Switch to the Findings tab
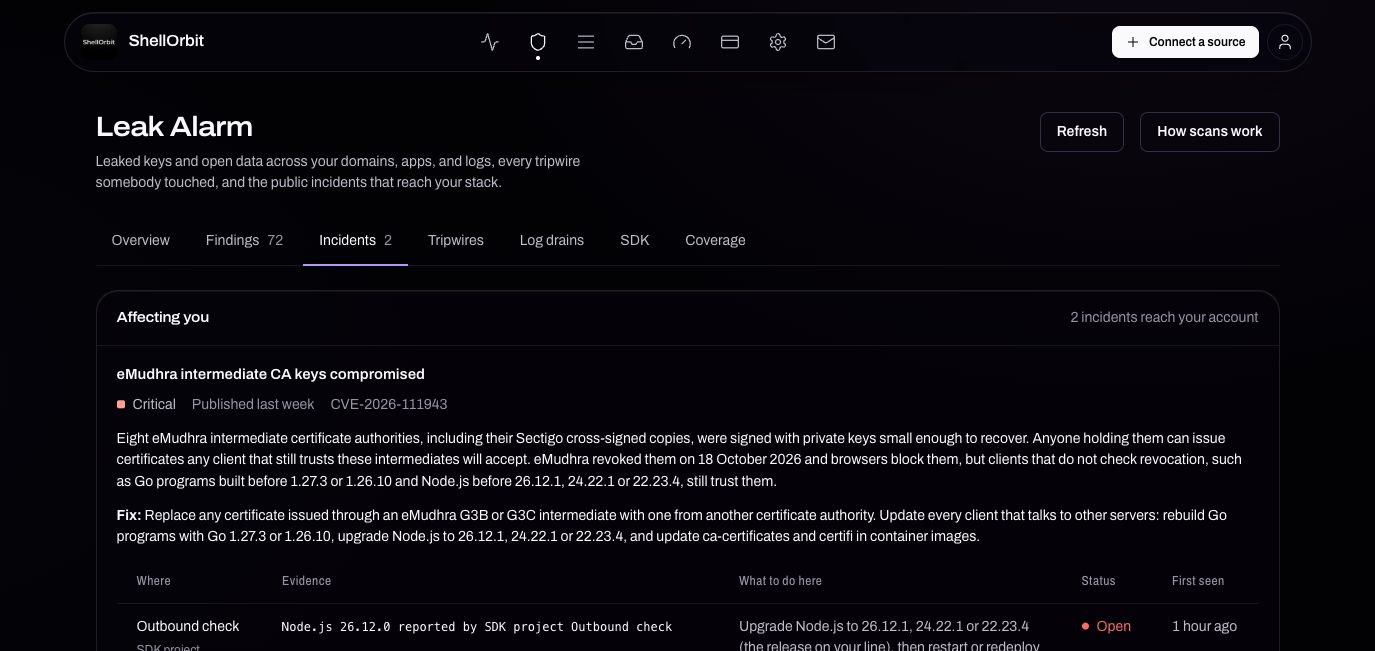 coord(244,240)
